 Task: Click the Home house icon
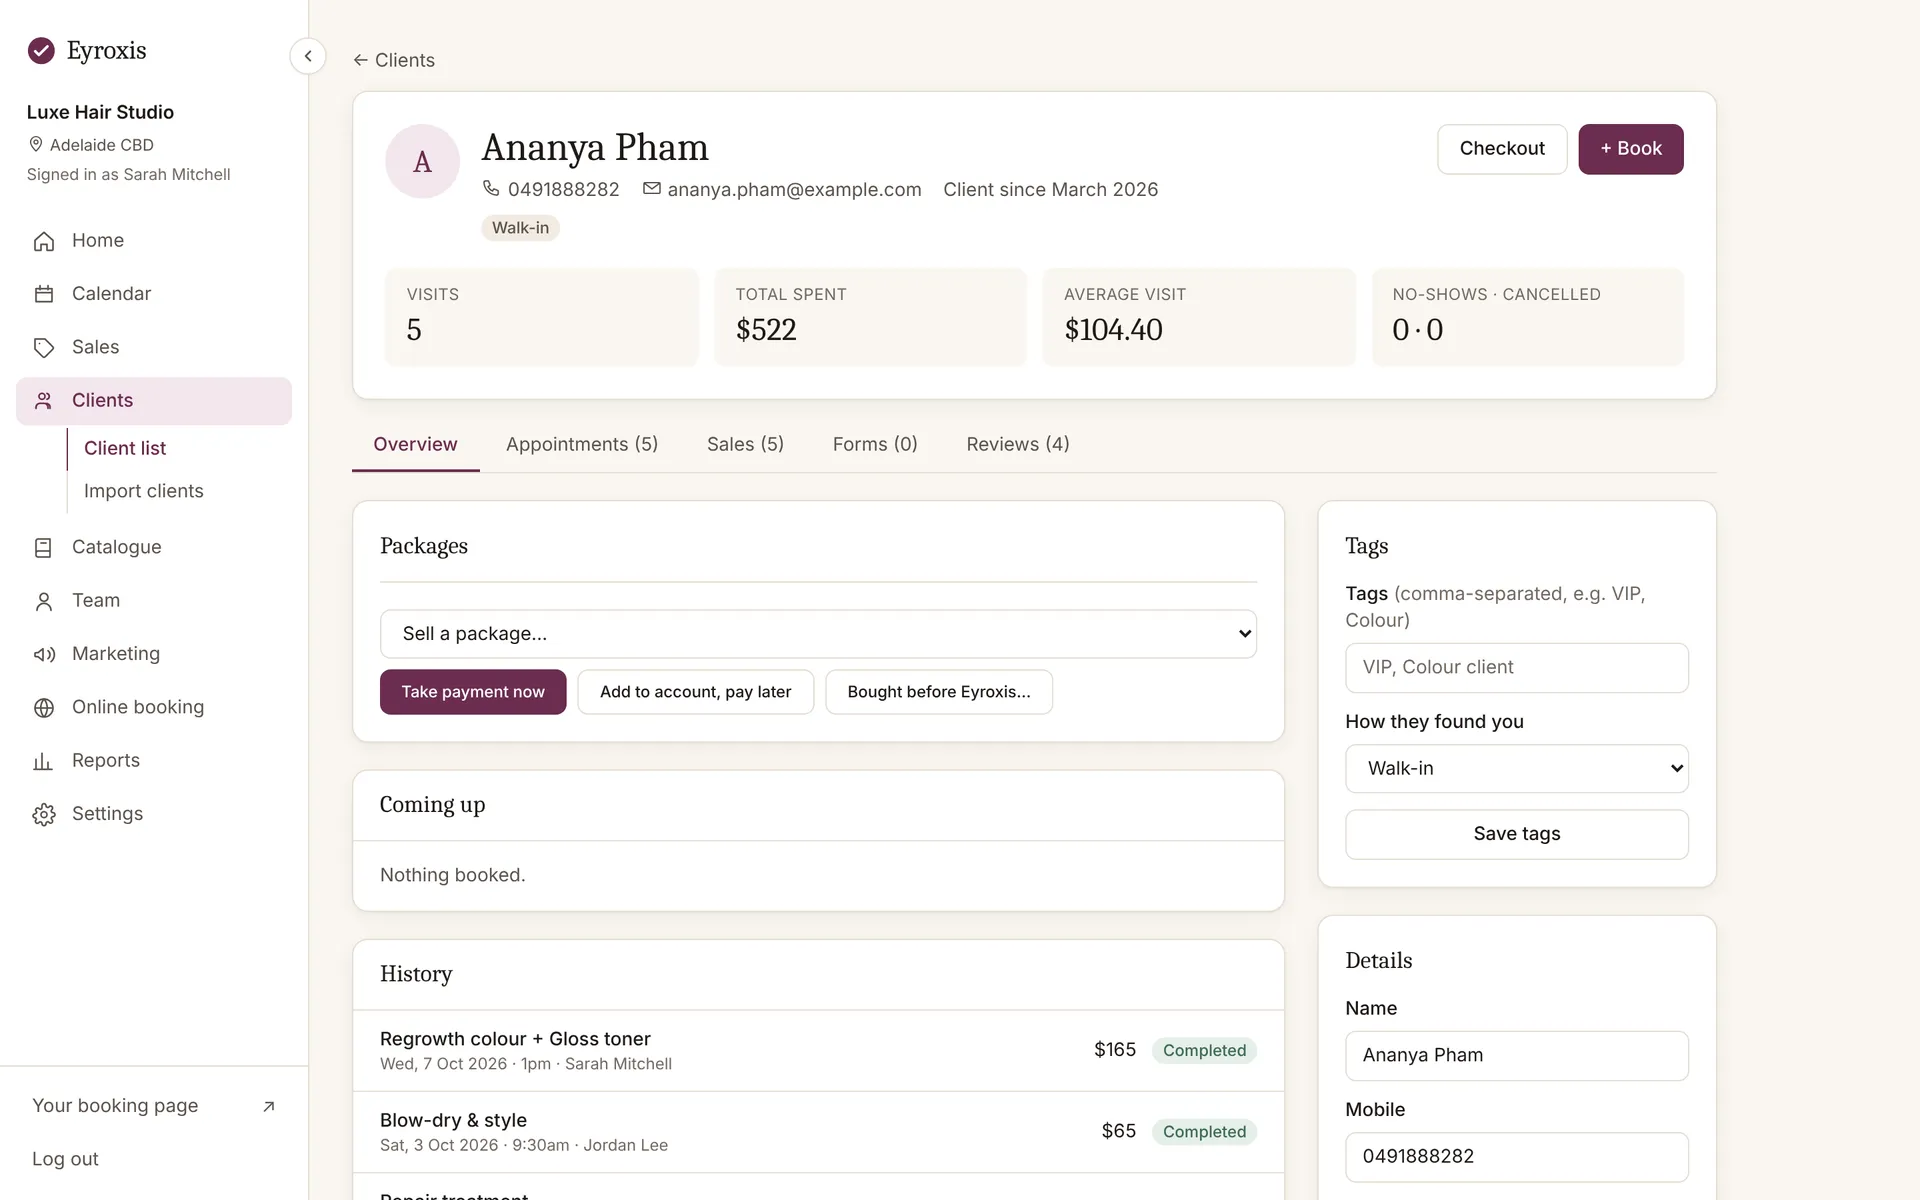[44, 241]
